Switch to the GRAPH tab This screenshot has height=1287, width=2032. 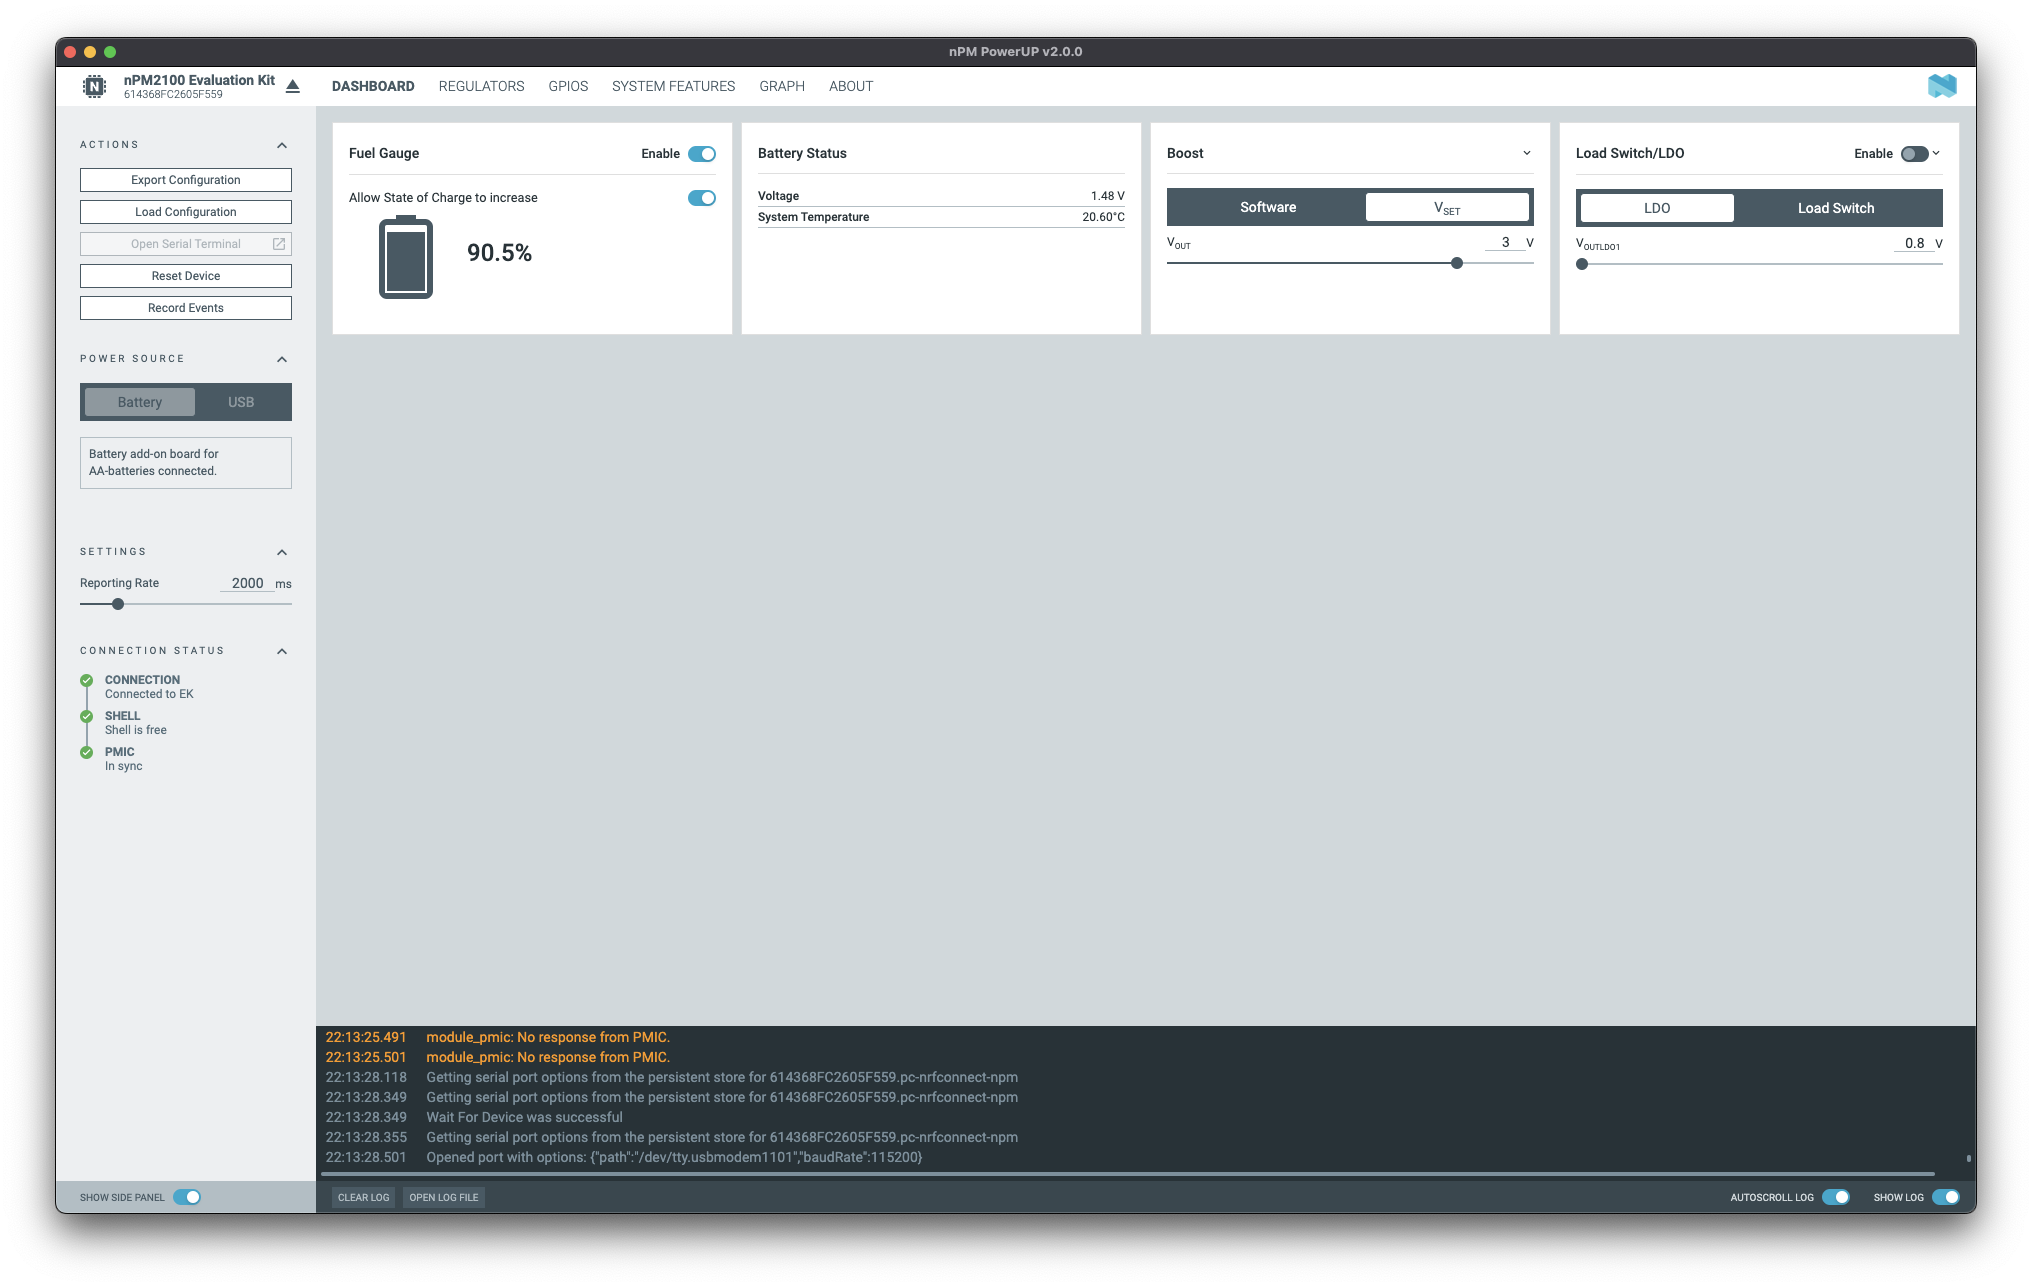[x=782, y=86]
